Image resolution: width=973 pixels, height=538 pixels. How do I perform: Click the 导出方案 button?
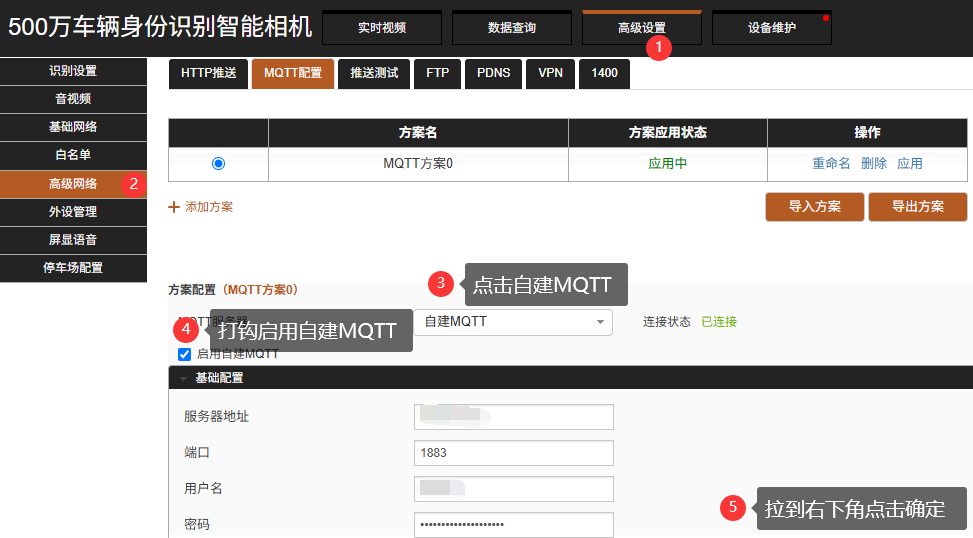pyautogui.click(x=918, y=207)
